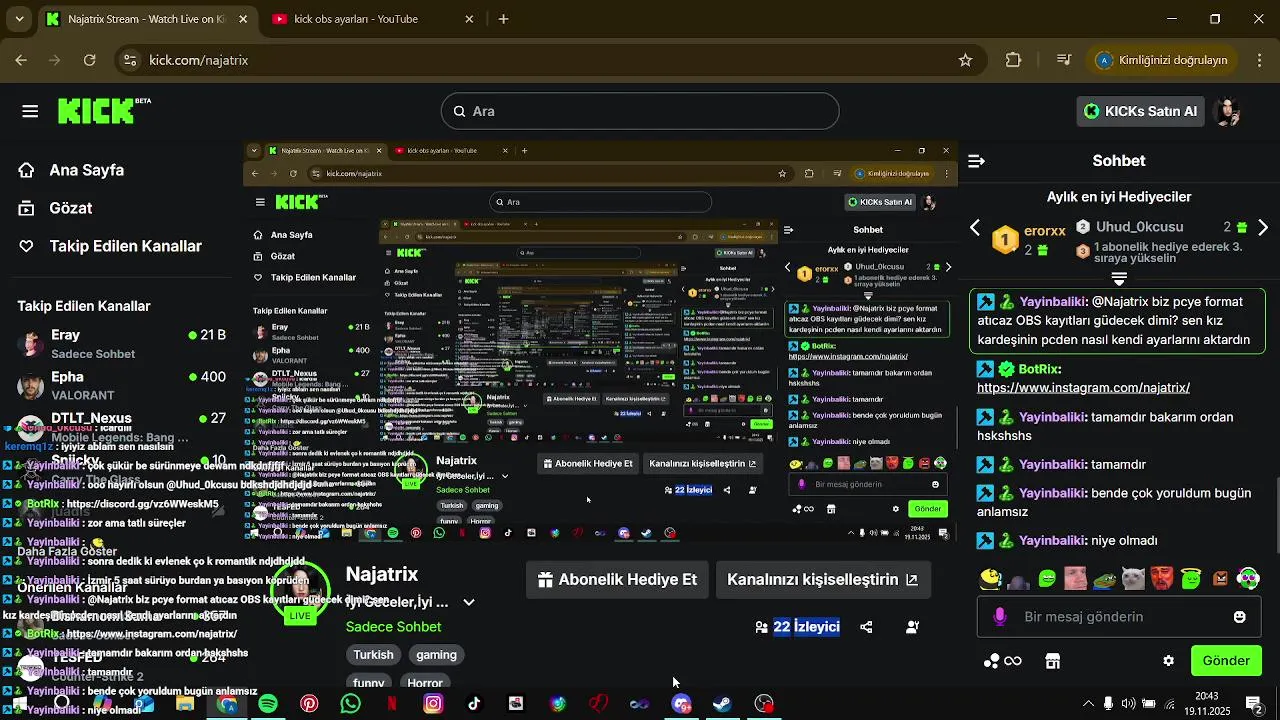The height and width of the screenshot is (720, 1280).
Task: Click the pinned @Najatrix chat message
Action: pos(1118,321)
